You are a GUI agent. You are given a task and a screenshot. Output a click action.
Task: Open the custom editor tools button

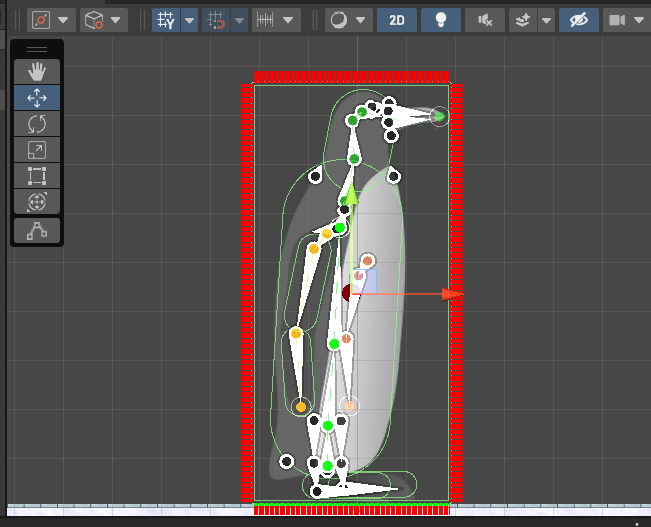(37, 231)
